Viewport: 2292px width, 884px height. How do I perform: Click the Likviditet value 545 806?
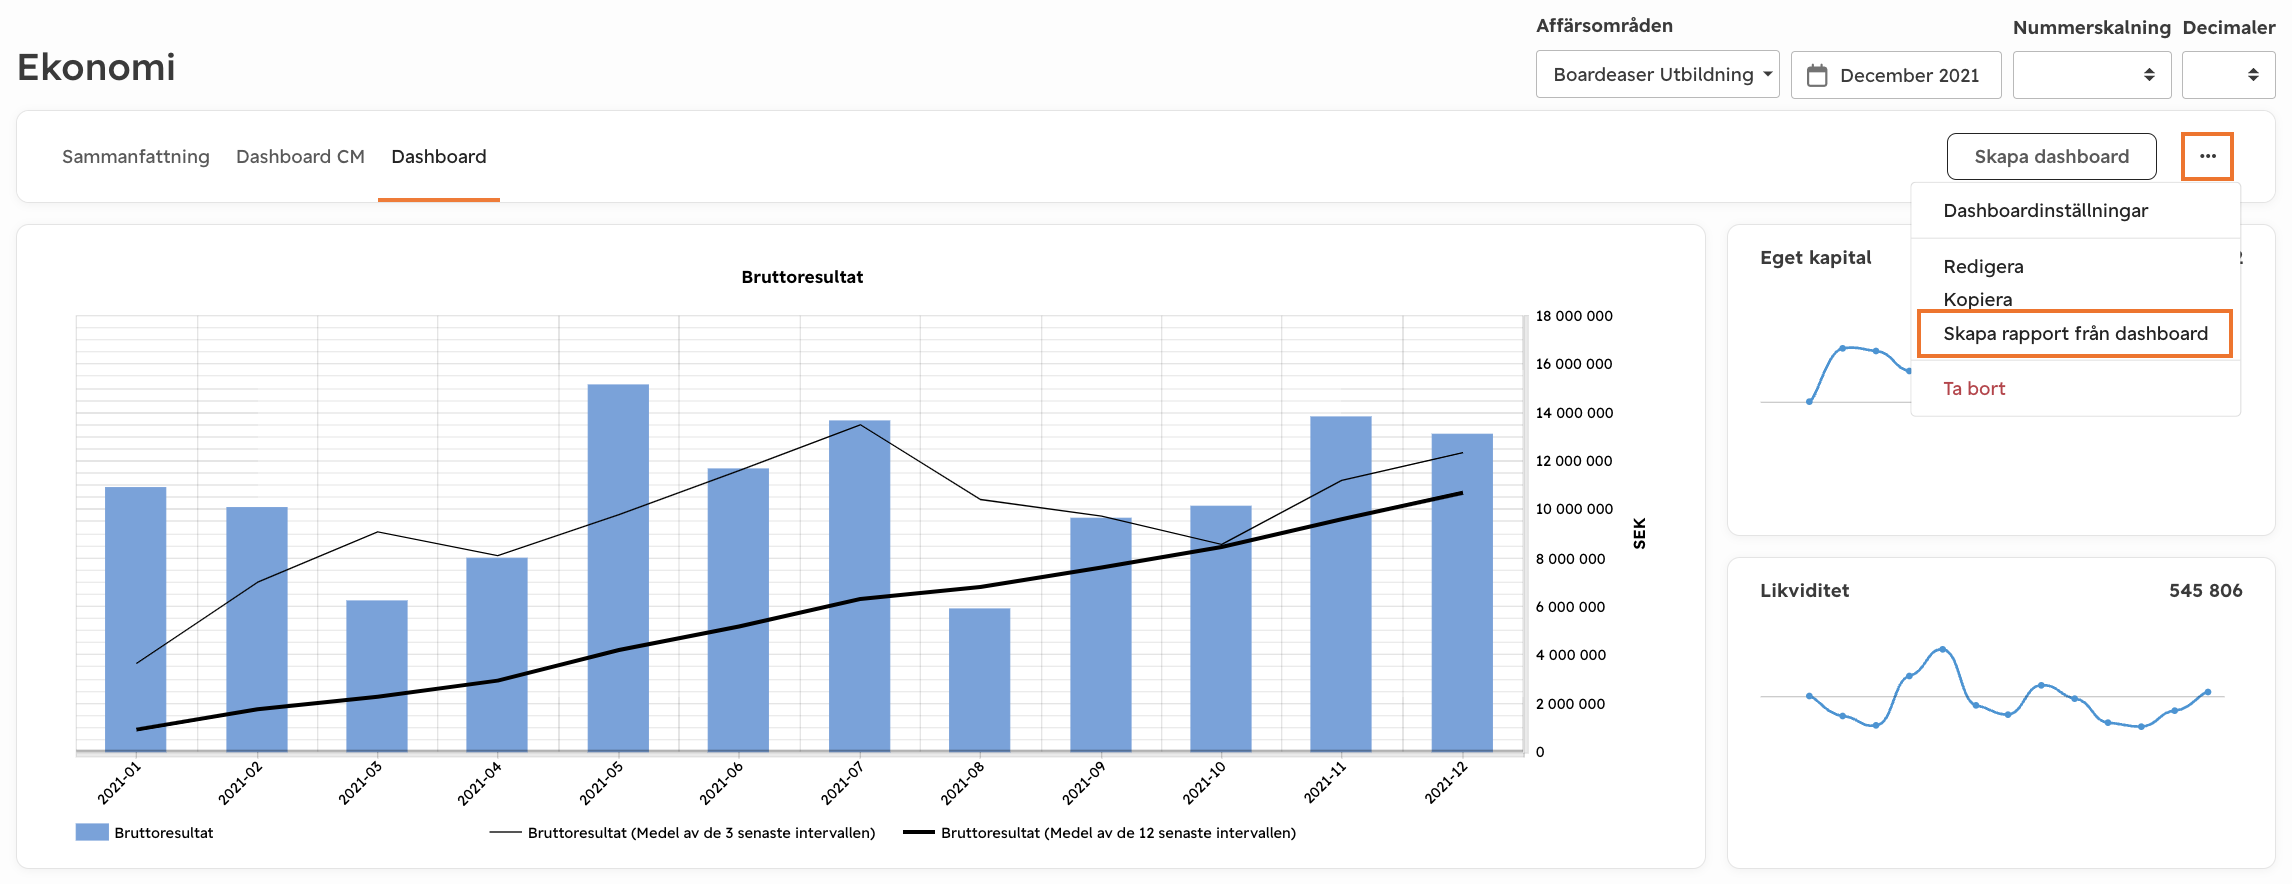2205,590
